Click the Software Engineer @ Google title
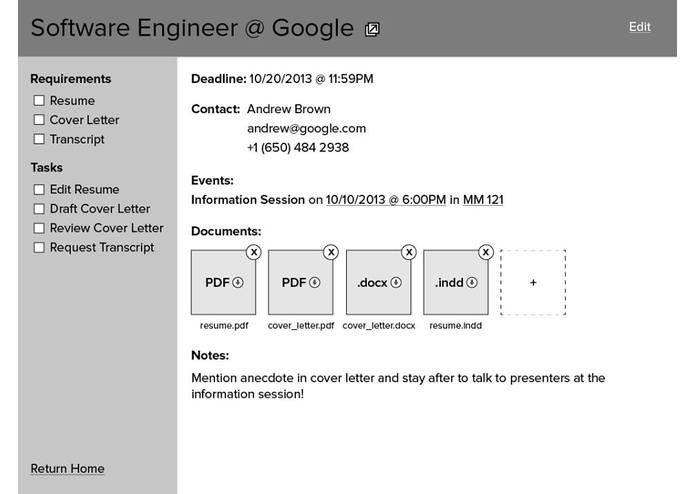This screenshot has height=494, width=695. coord(192,28)
